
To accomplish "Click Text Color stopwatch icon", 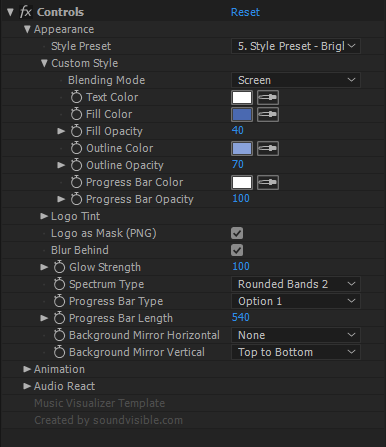I will click(76, 97).
